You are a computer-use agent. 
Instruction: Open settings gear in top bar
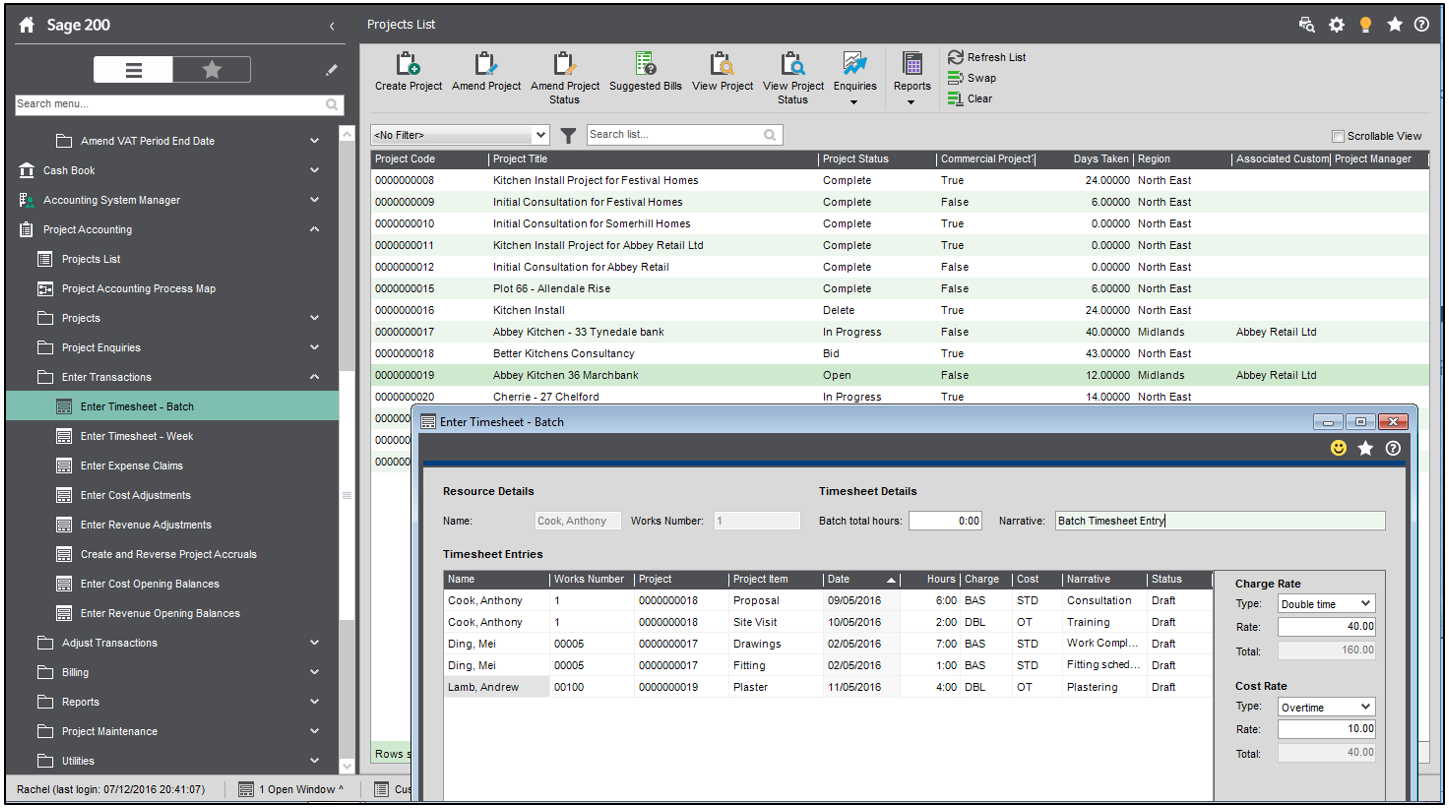[1337, 25]
